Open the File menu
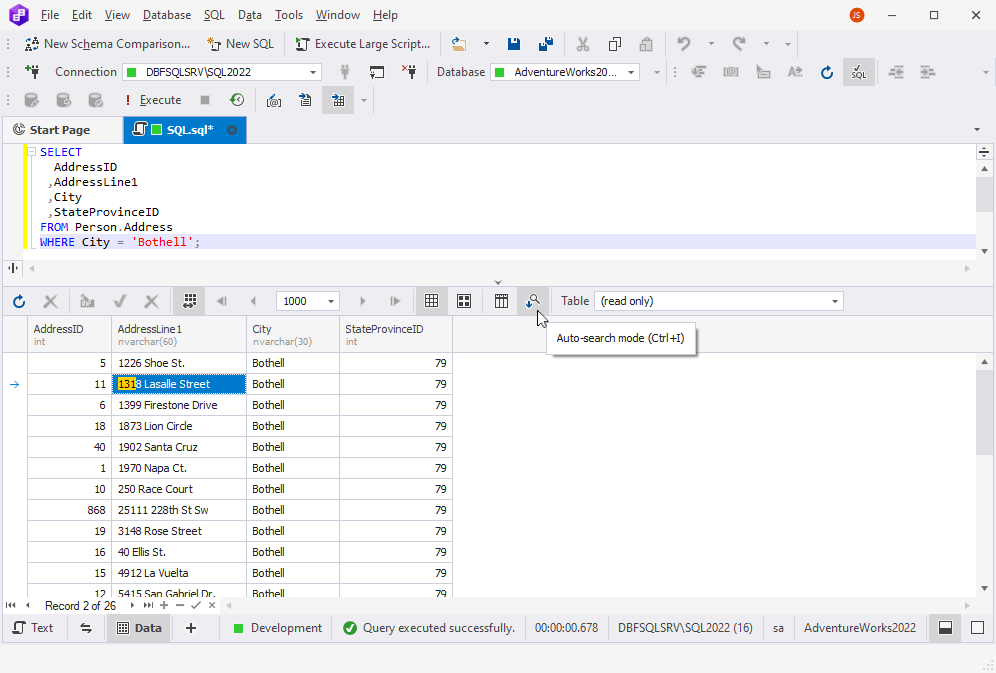The image size is (996, 673). [x=50, y=15]
